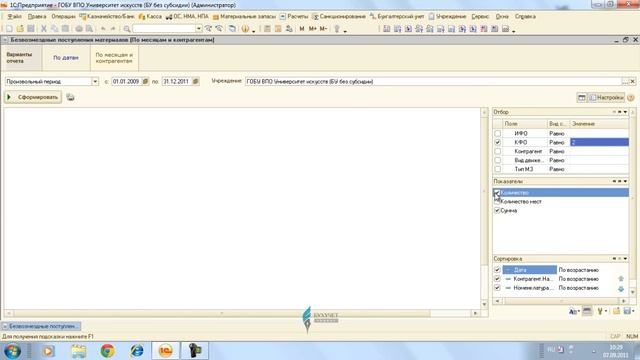Open the Отбор panel menu arrow
The width and height of the screenshot is (640, 360).
[625, 112]
